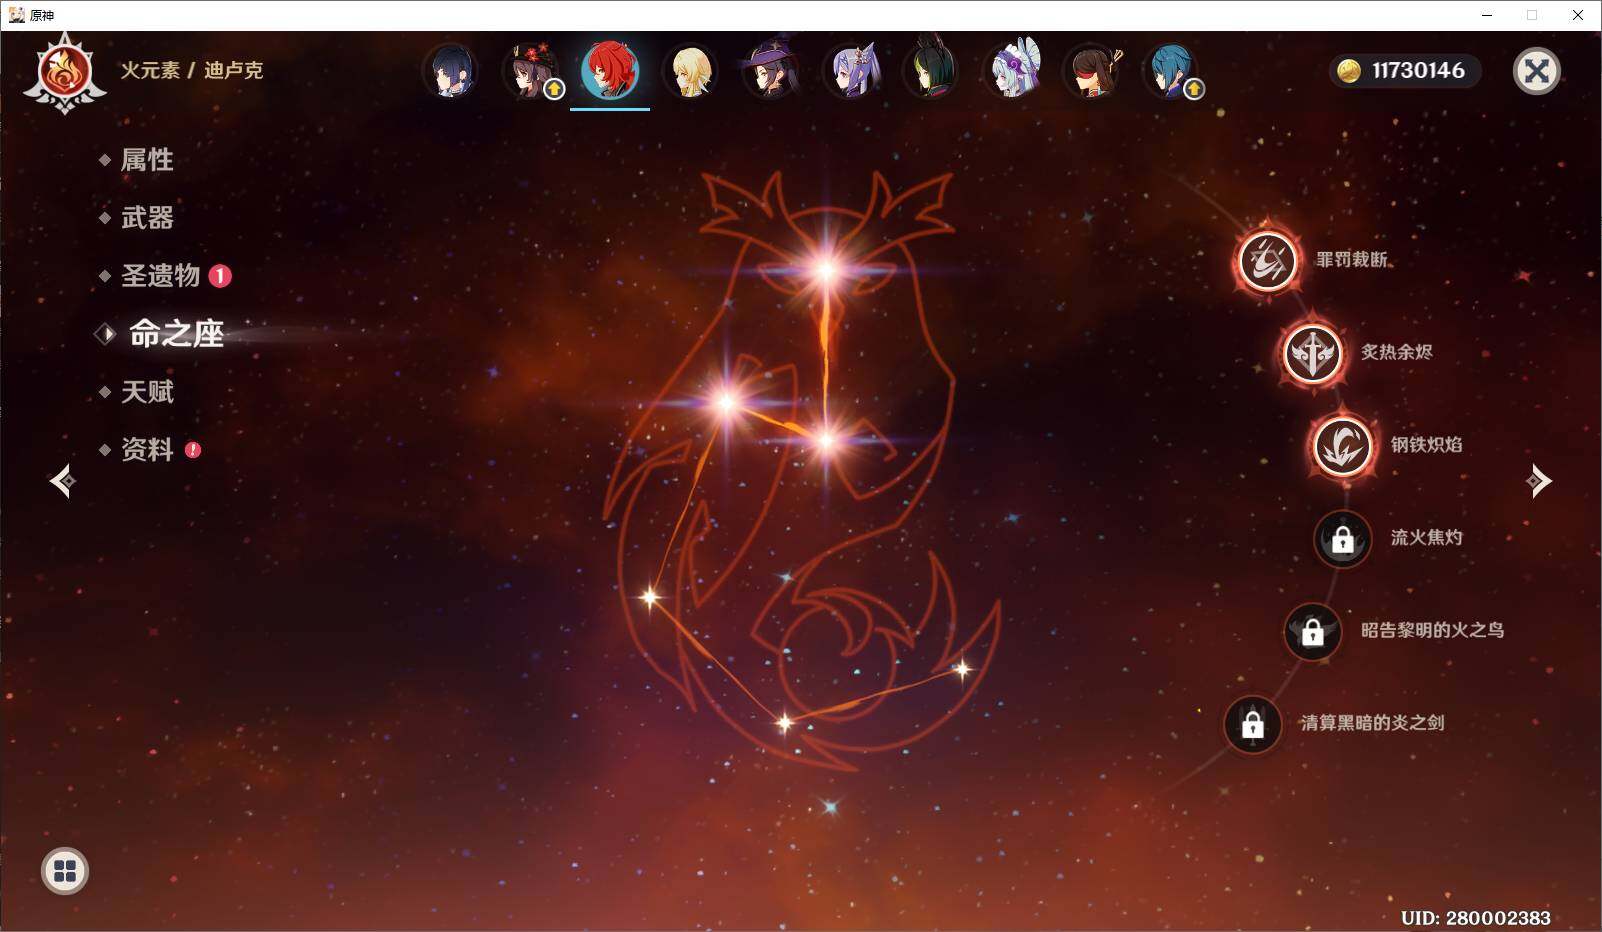Click the 原神 app icon in title bar
Screen dimensions: 1602x932
(16, 15)
